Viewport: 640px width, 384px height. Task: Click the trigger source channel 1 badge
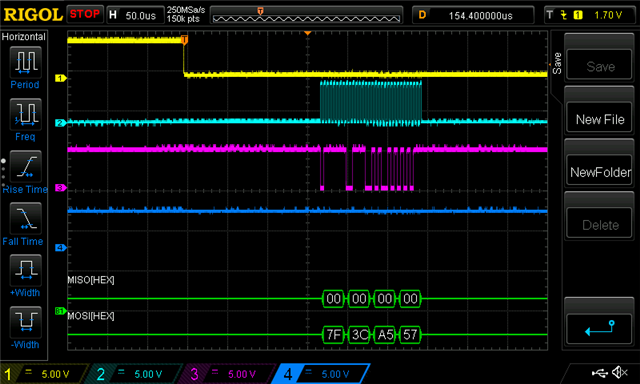pyautogui.click(x=578, y=15)
